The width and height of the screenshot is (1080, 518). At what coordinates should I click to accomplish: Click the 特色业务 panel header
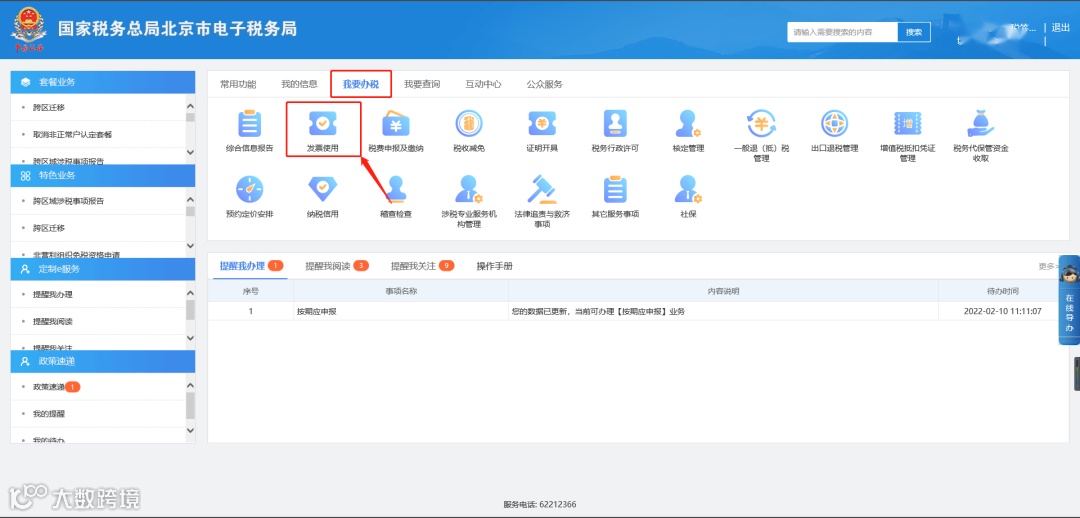(x=103, y=175)
